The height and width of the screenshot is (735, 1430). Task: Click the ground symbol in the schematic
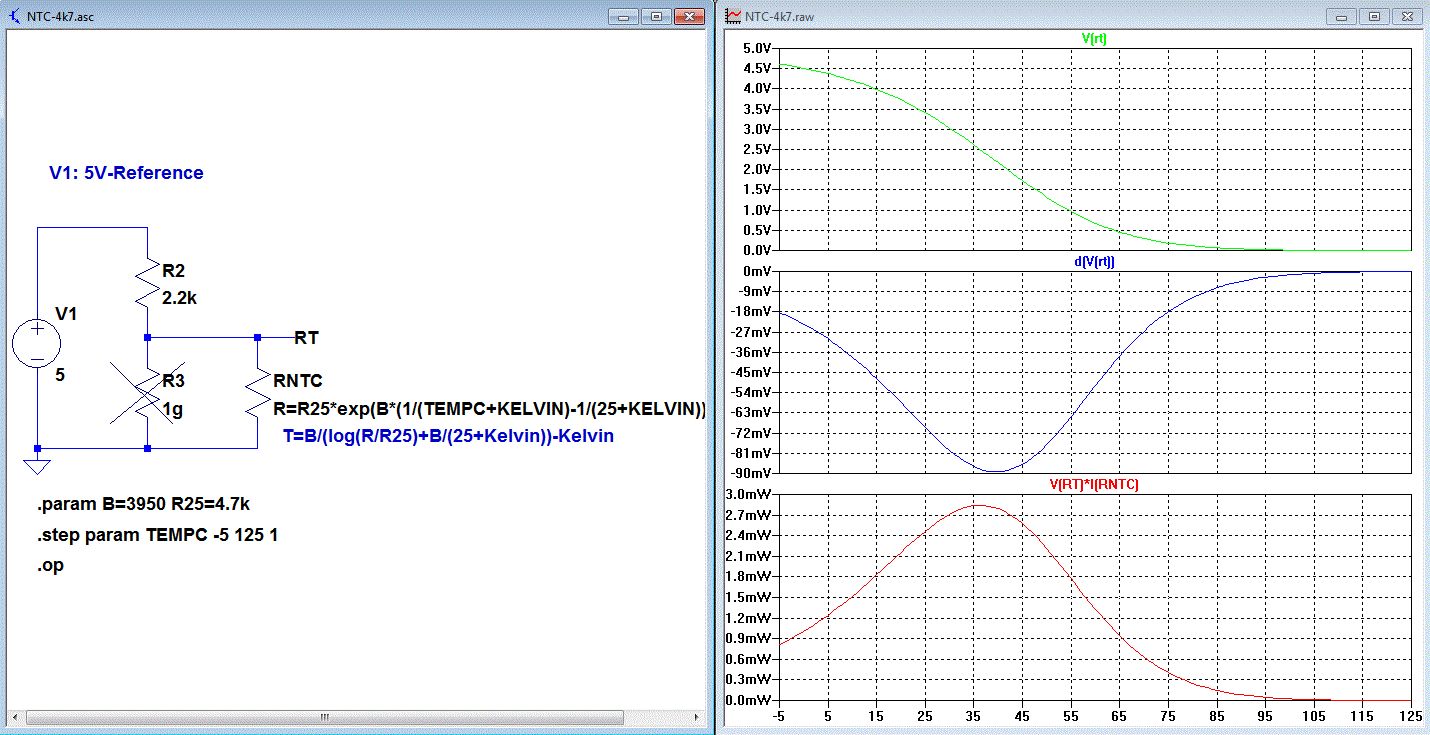click(x=37, y=465)
